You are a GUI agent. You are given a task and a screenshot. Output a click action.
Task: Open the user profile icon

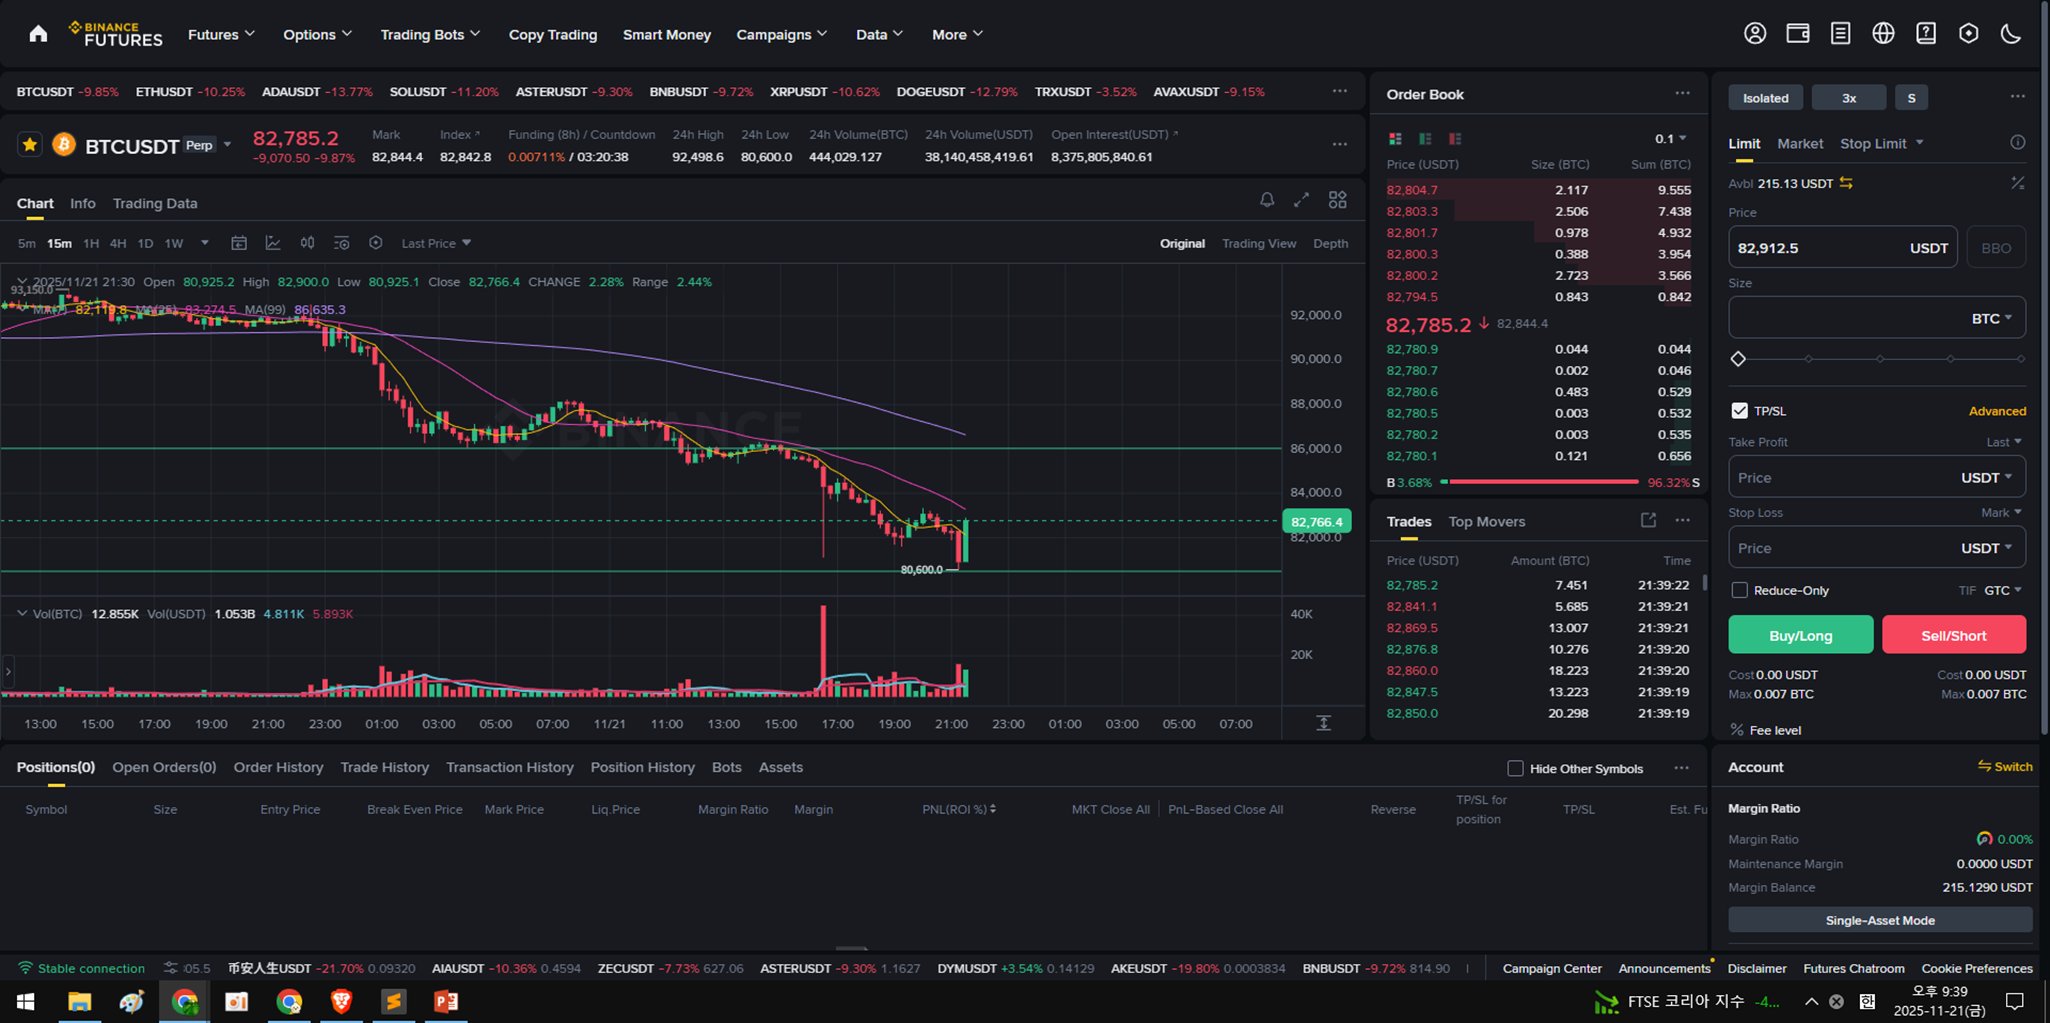pyautogui.click(x=1755, y=34)
